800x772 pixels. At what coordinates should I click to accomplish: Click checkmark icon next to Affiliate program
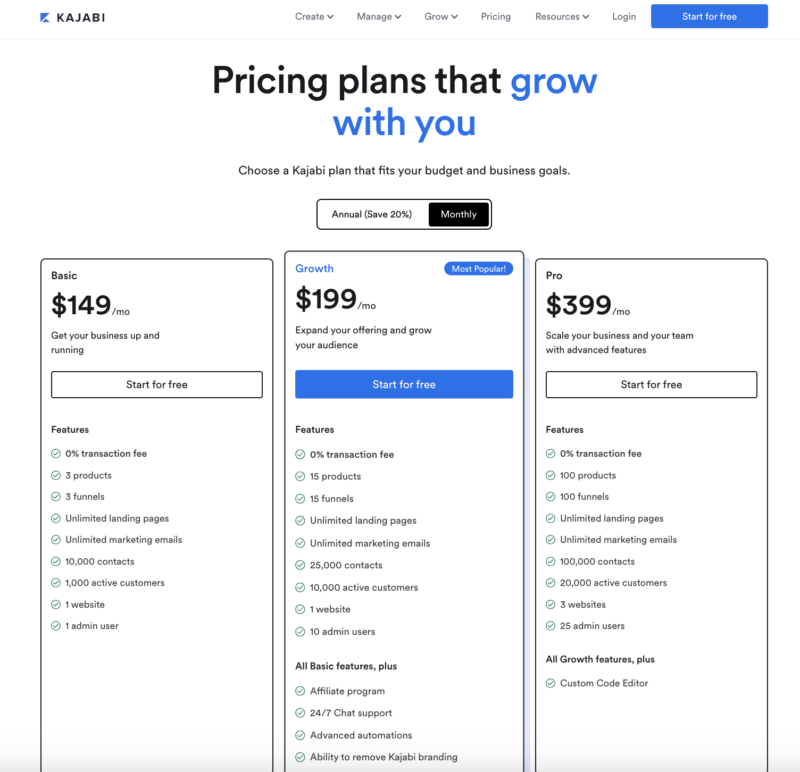coord(300,691)
